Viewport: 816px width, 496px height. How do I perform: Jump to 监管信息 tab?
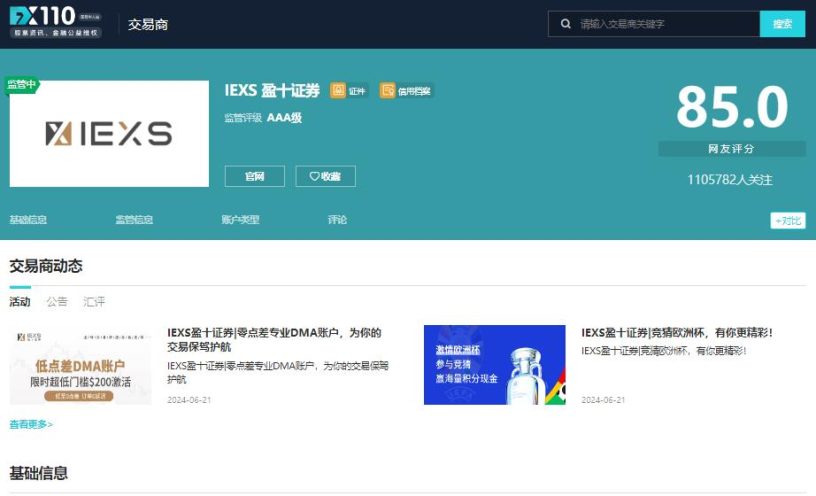134,220
